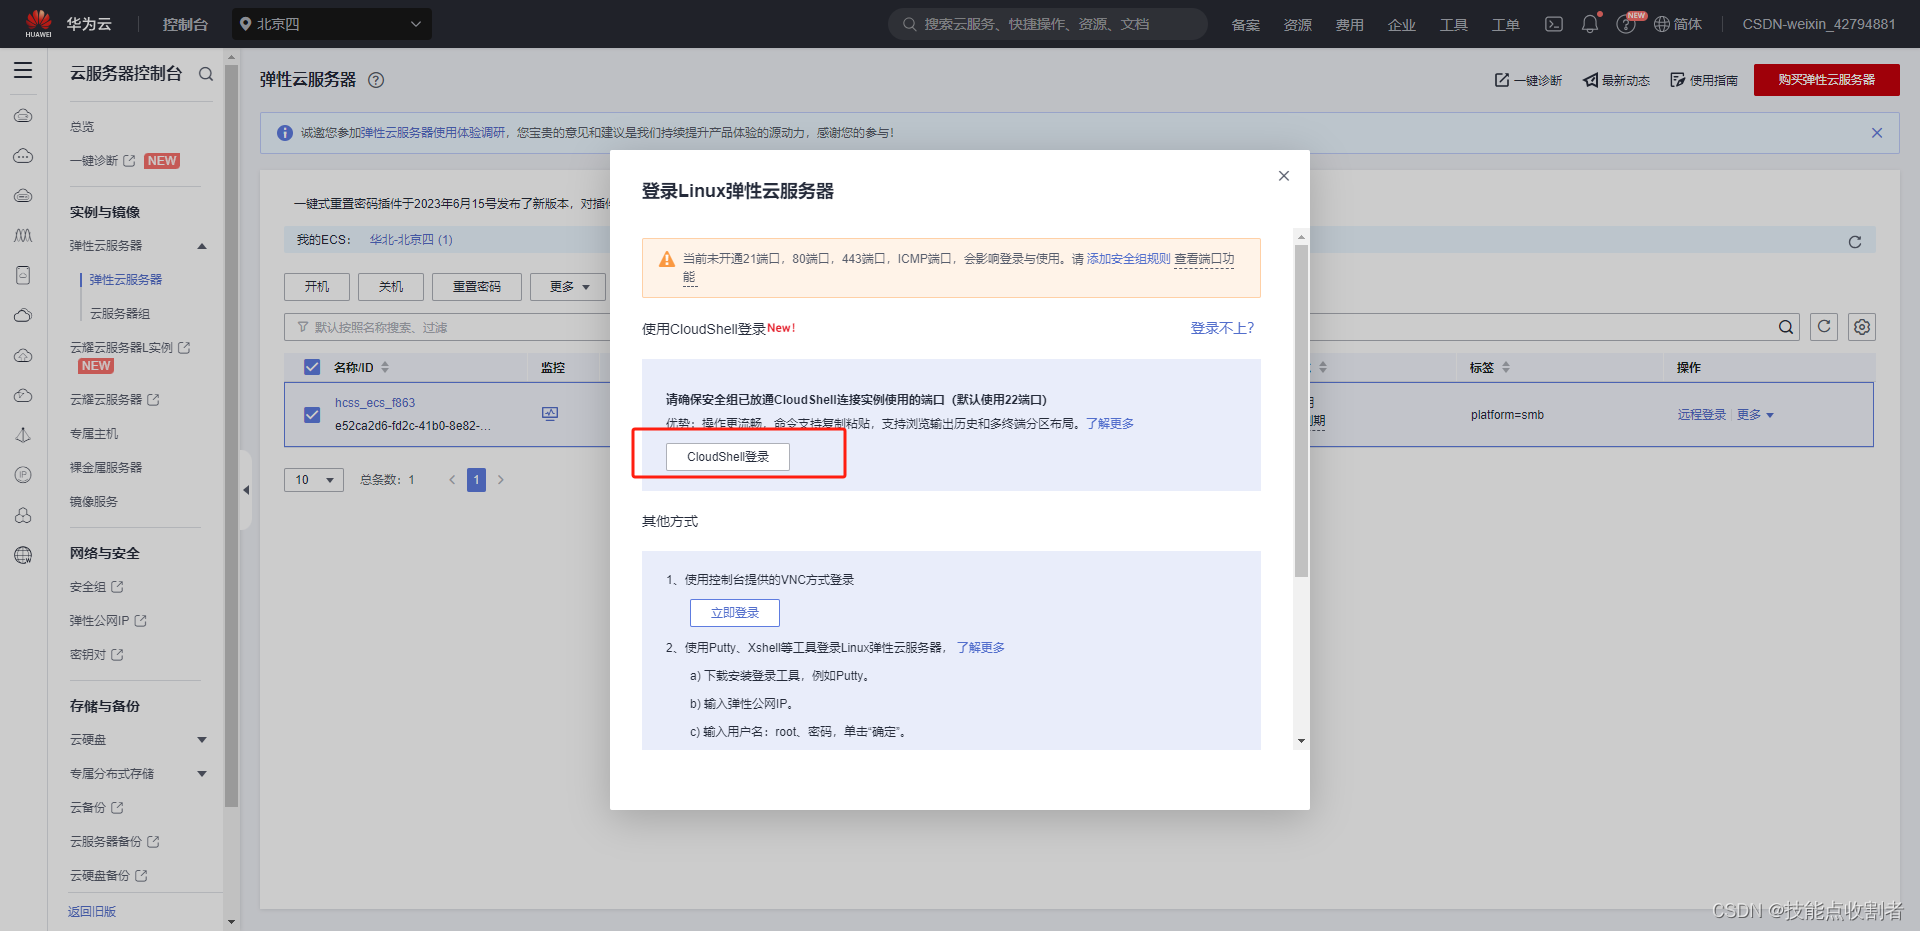The height and width of the screenshot is (931, 1920).
Task: Open the help question icon with NEW badge
Action: click(1626, 24)
